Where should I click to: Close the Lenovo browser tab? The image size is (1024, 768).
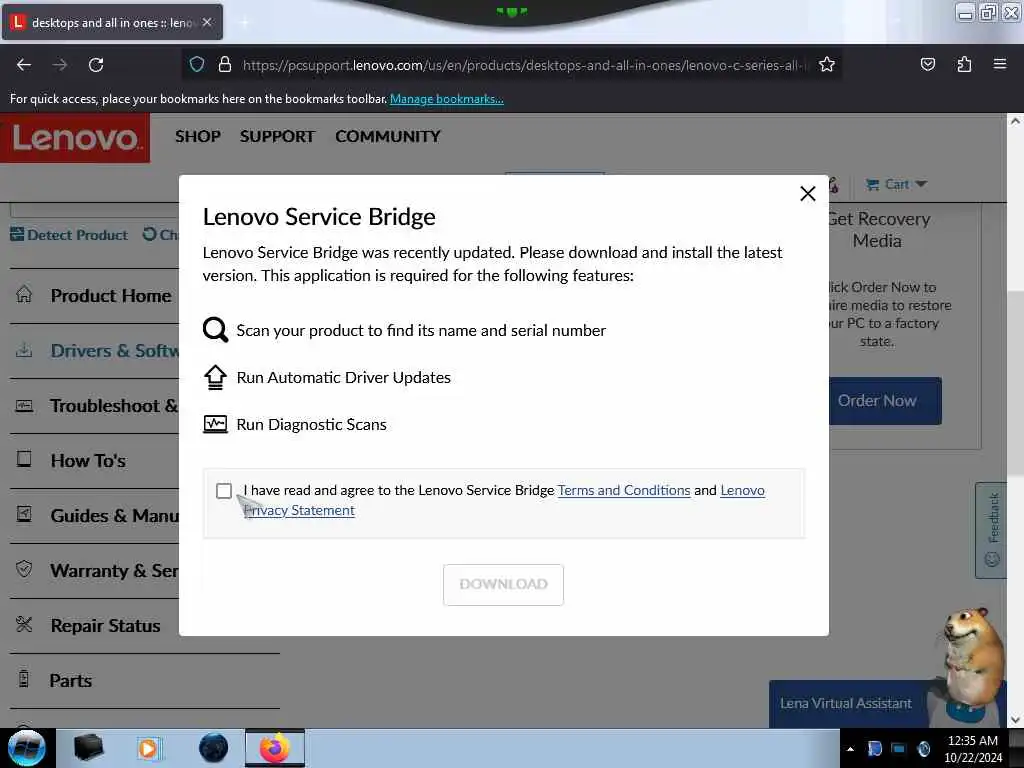[207, 22]
